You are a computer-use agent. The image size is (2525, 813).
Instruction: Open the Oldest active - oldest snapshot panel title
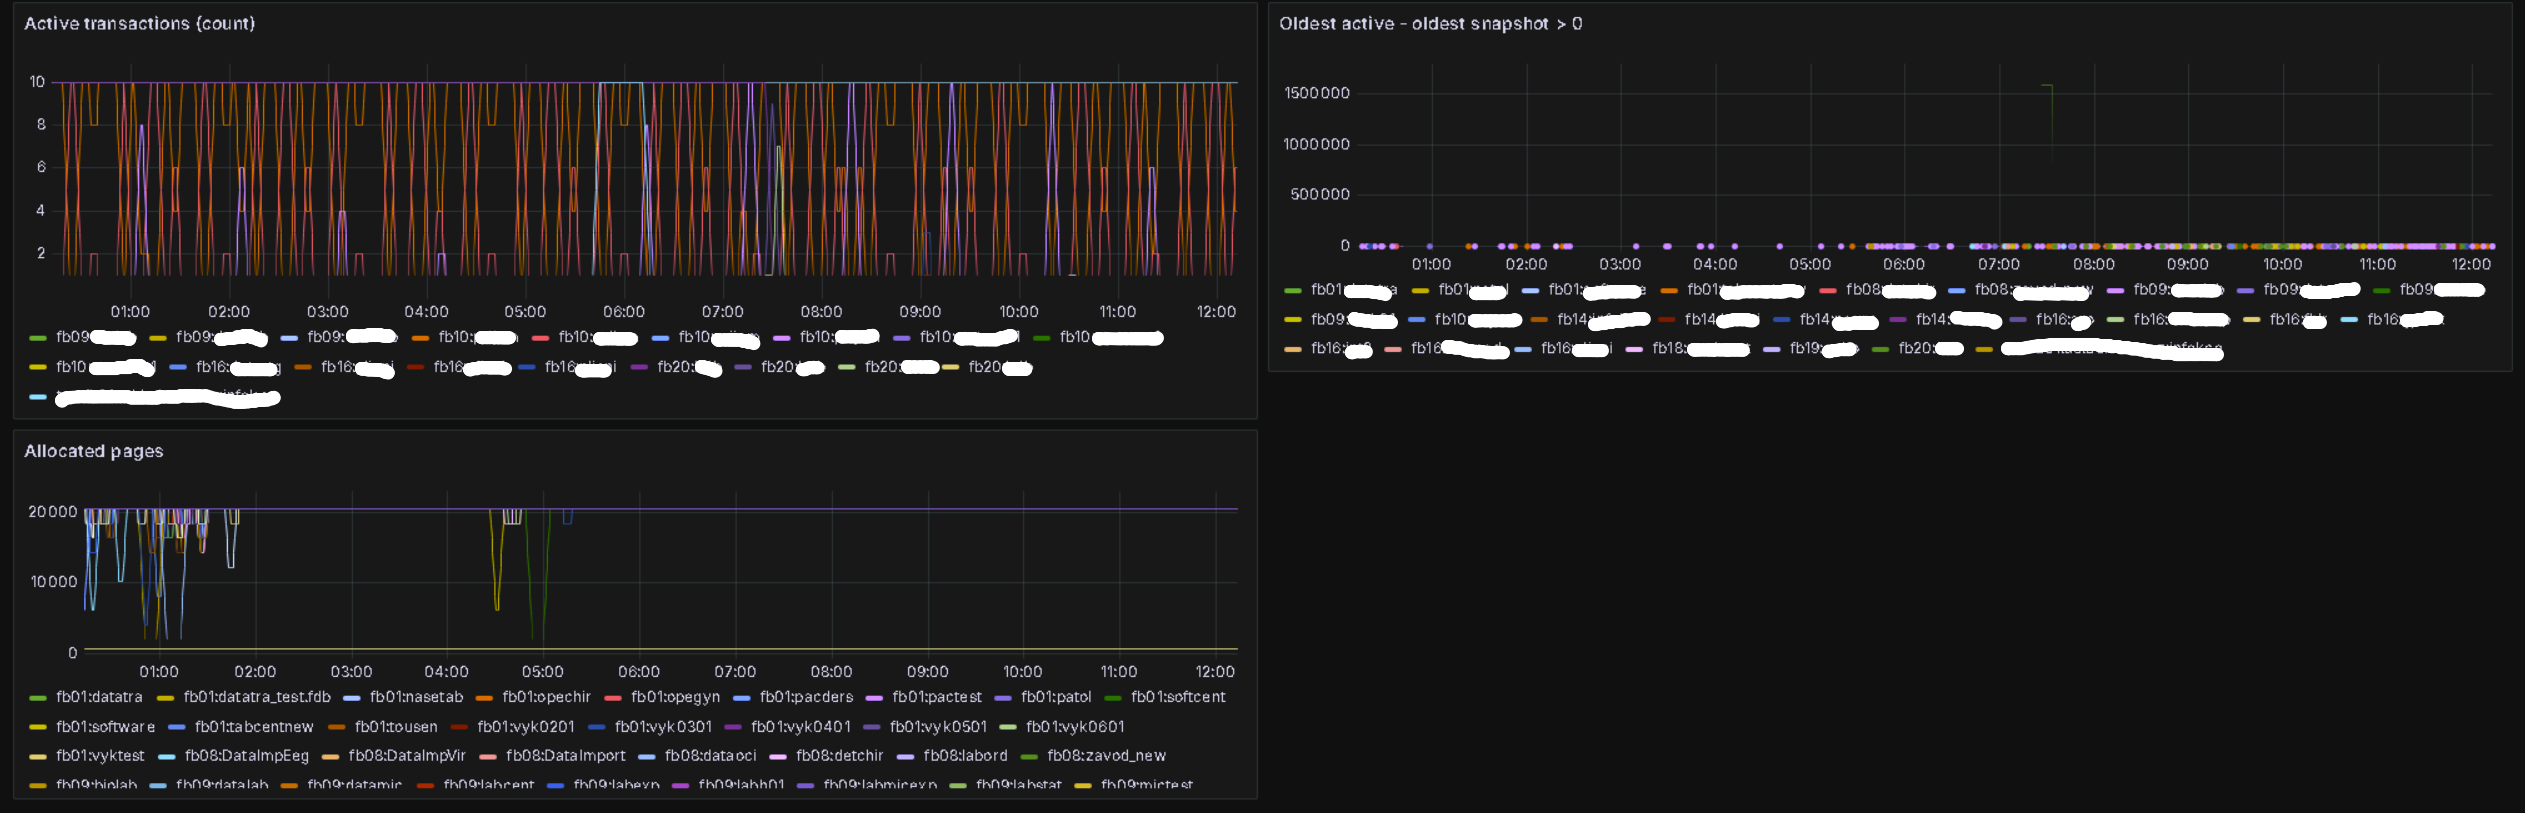pyautogui.click(x=1430, y=23)
